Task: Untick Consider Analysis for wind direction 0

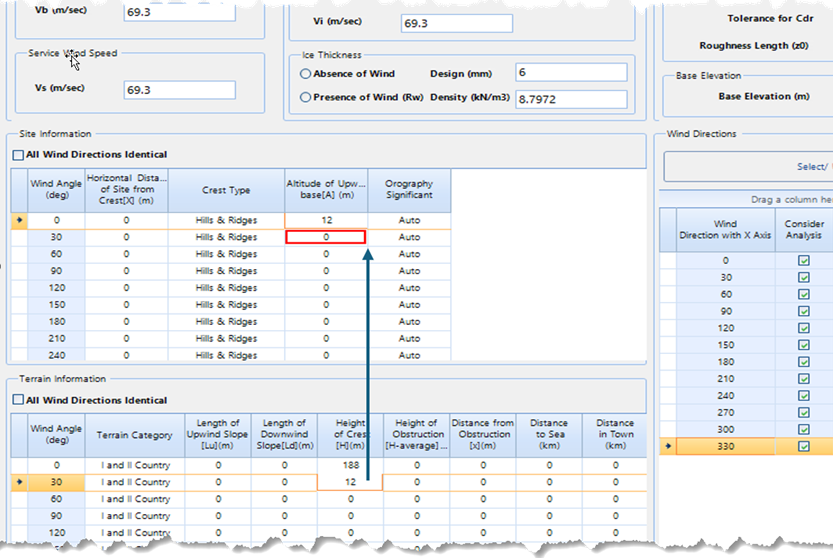Action: point(804,260)
